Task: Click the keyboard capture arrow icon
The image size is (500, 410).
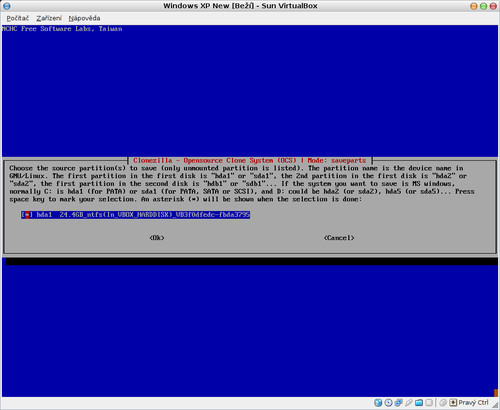Action: point(453,403)
